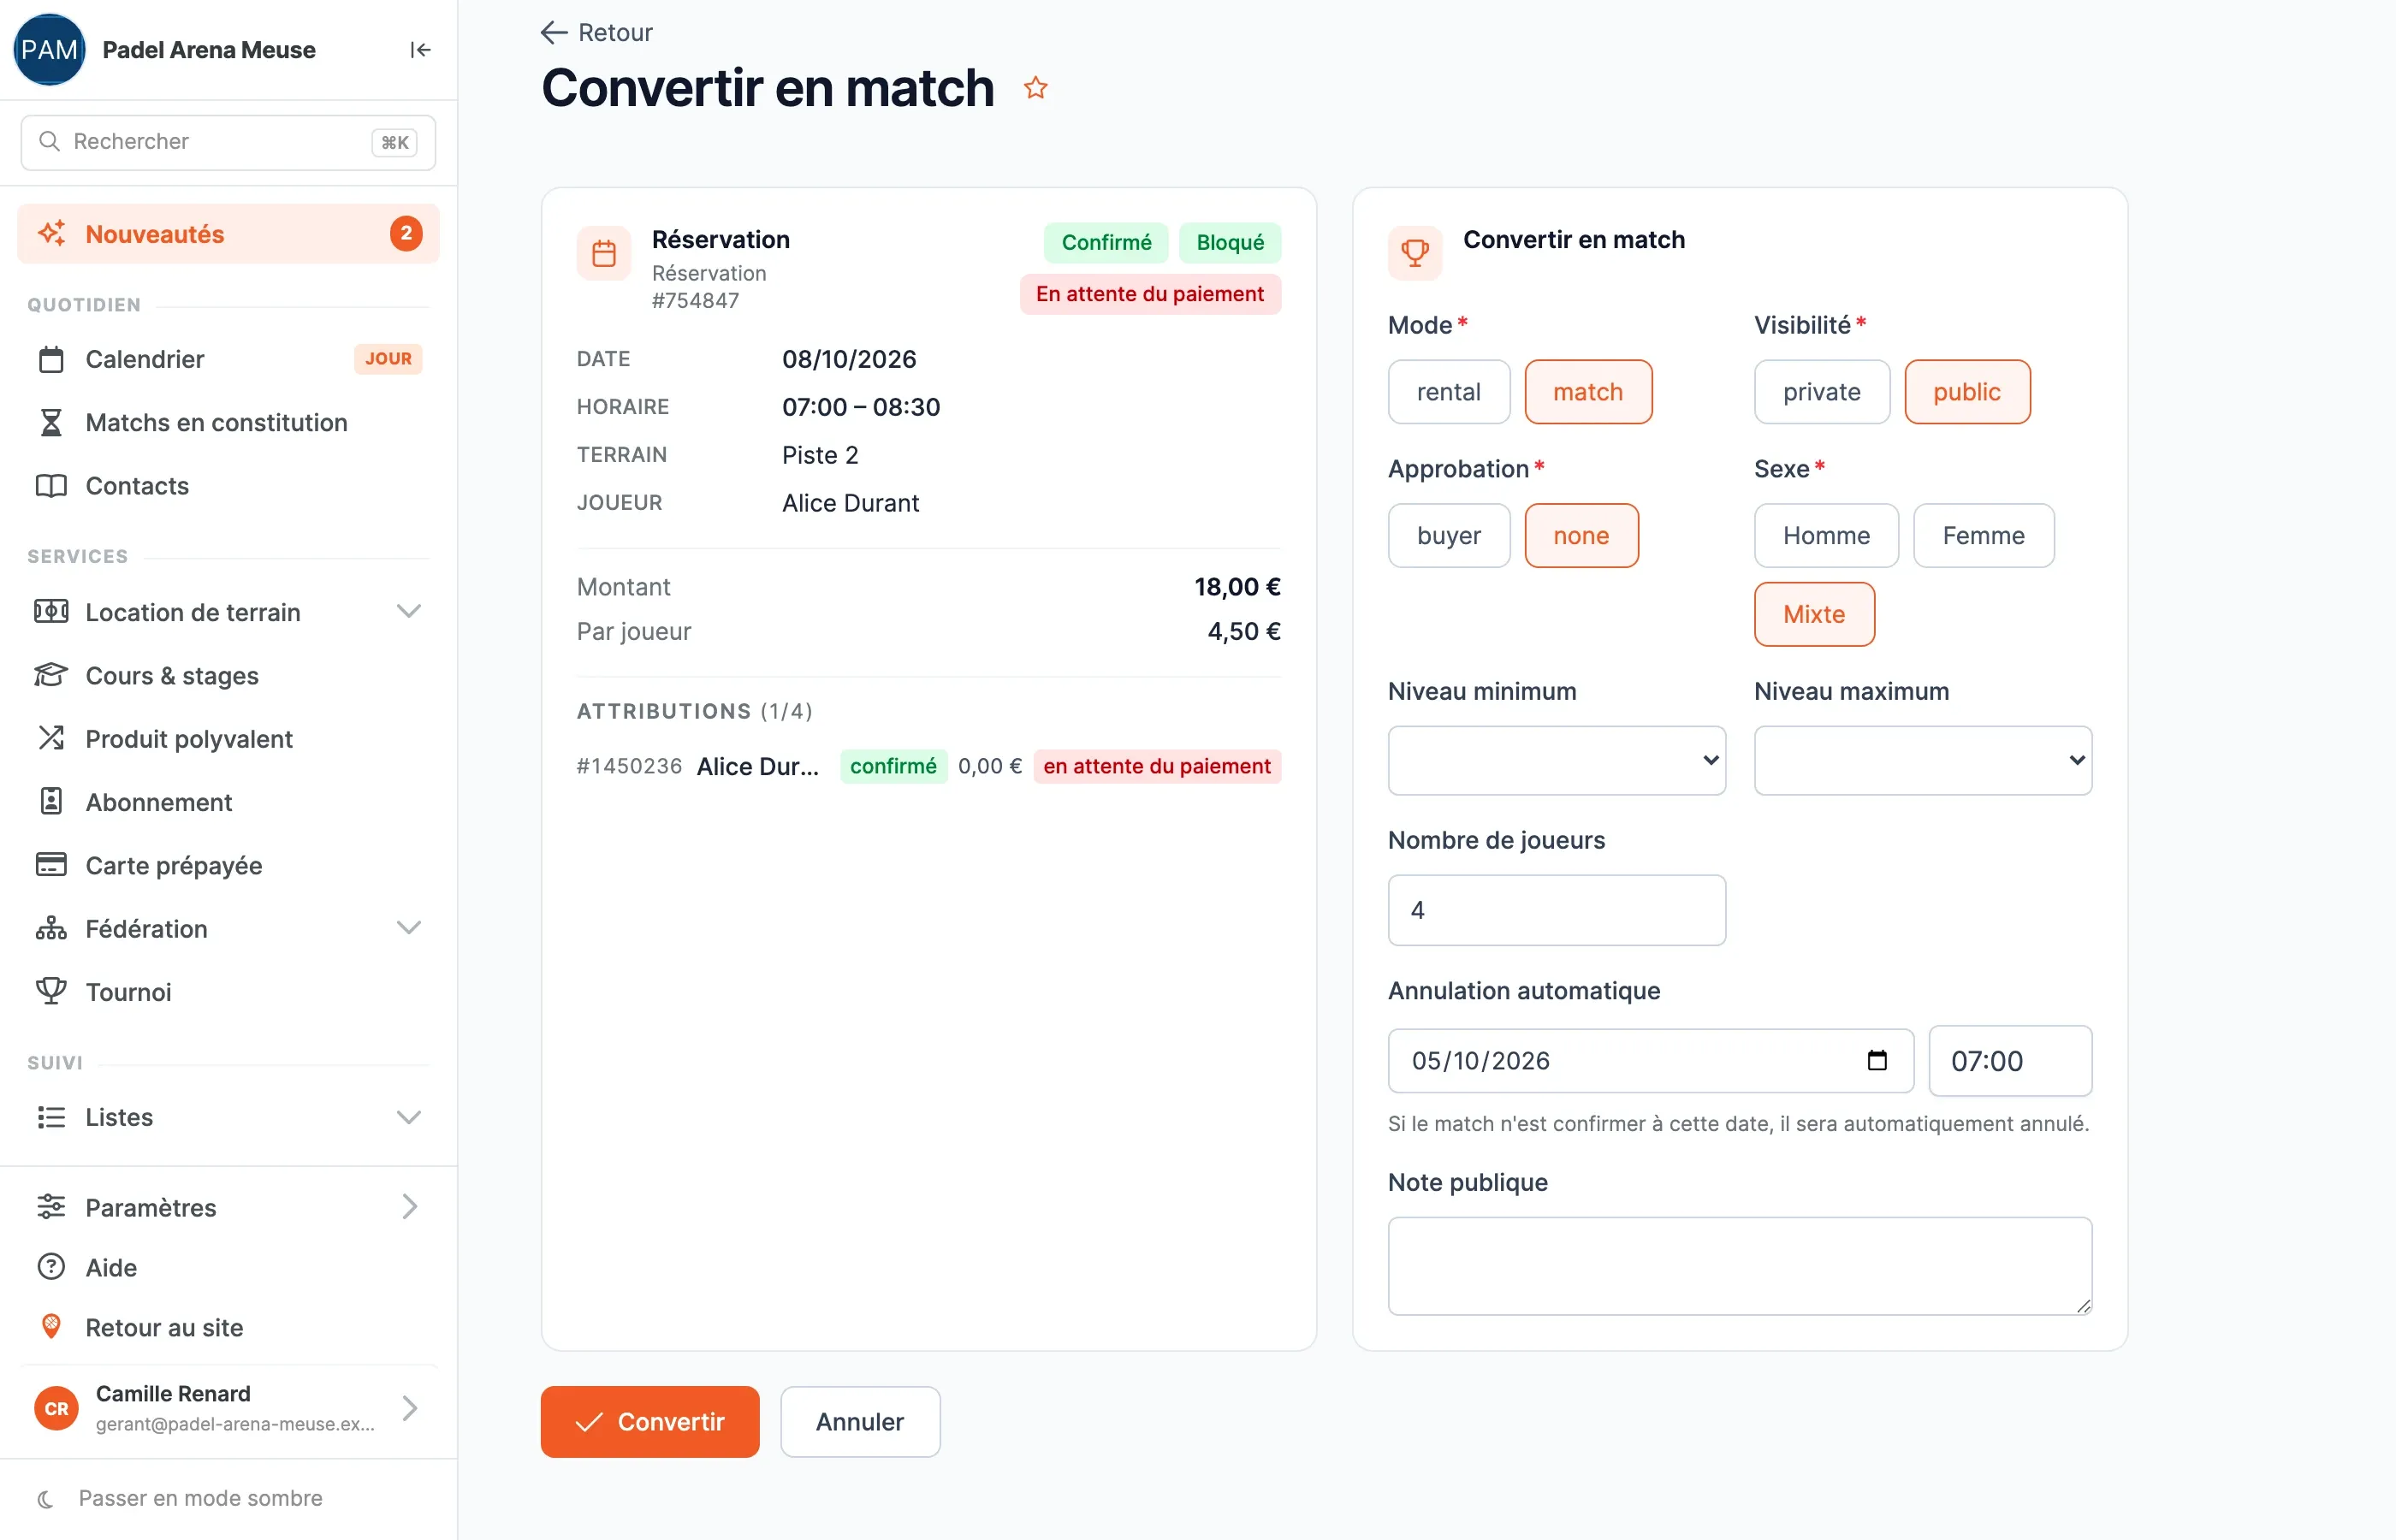The height and width of the screenshot is (1540, 2396).
Task: Open the Paramètres submenu chevron
Action: [409, 1207]
